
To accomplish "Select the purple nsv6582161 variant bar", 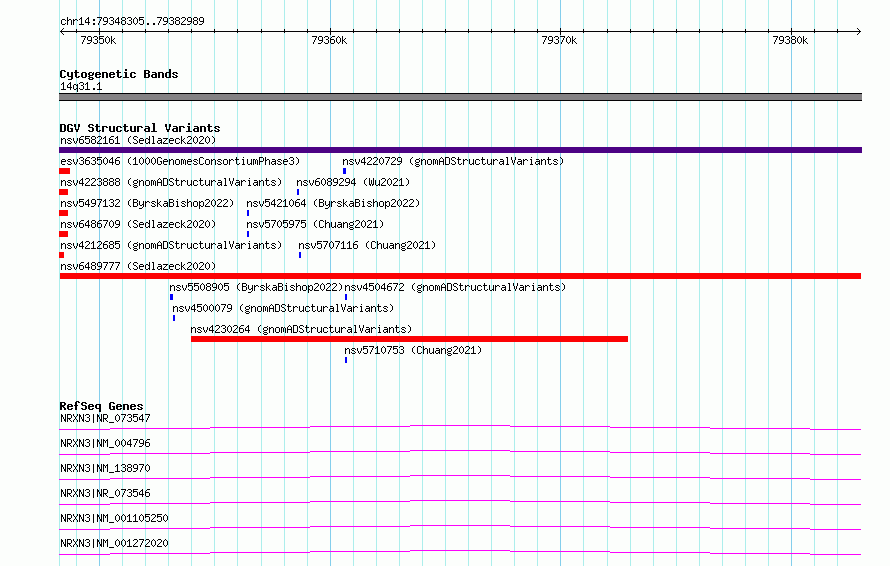I will click(460, 150).
